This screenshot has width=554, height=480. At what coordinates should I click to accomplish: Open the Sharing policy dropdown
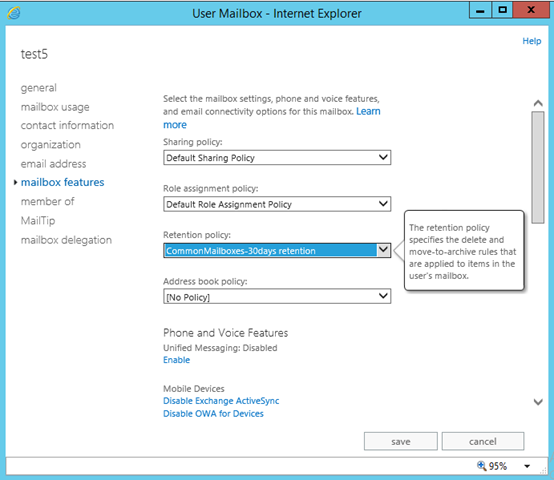click(277, 158)
